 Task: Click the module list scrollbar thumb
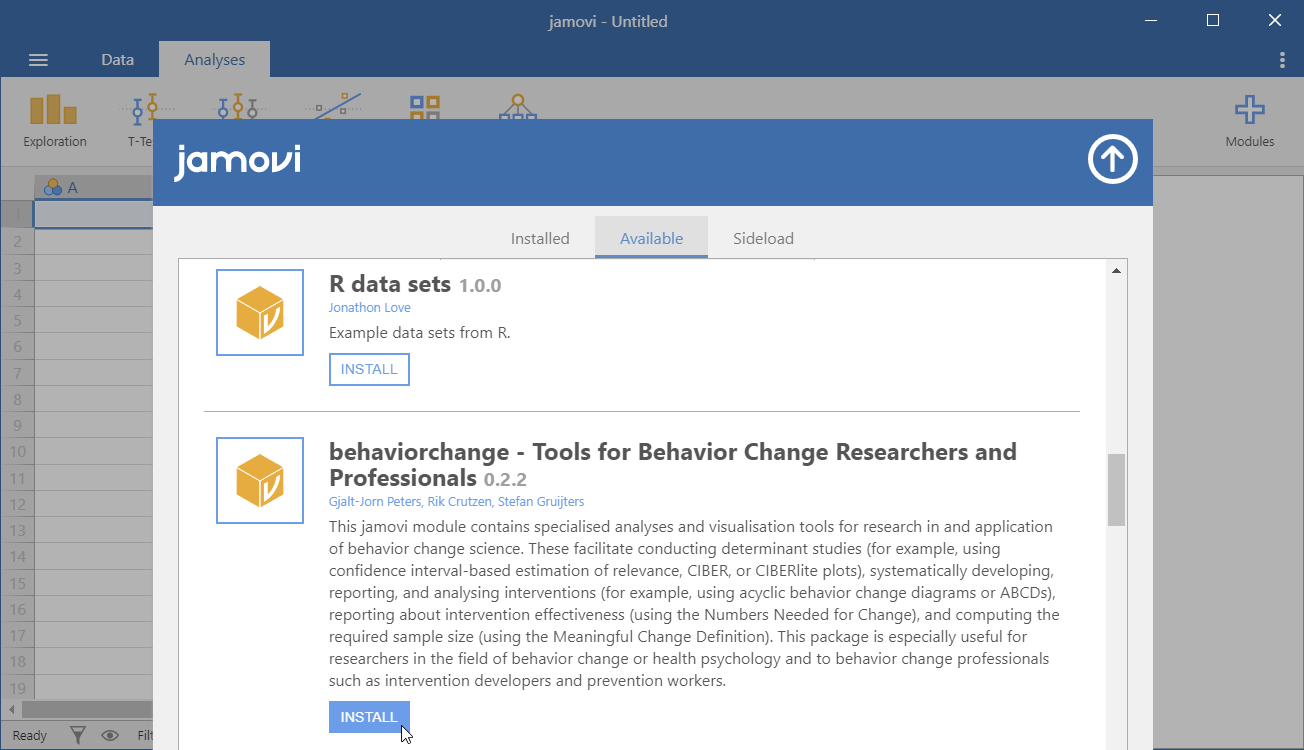tap(1116, 489)
